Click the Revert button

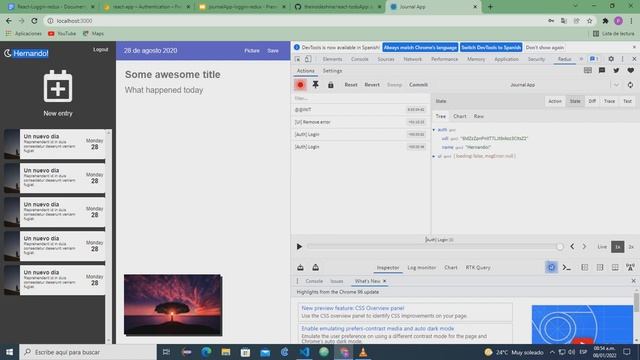coord(372,85)
